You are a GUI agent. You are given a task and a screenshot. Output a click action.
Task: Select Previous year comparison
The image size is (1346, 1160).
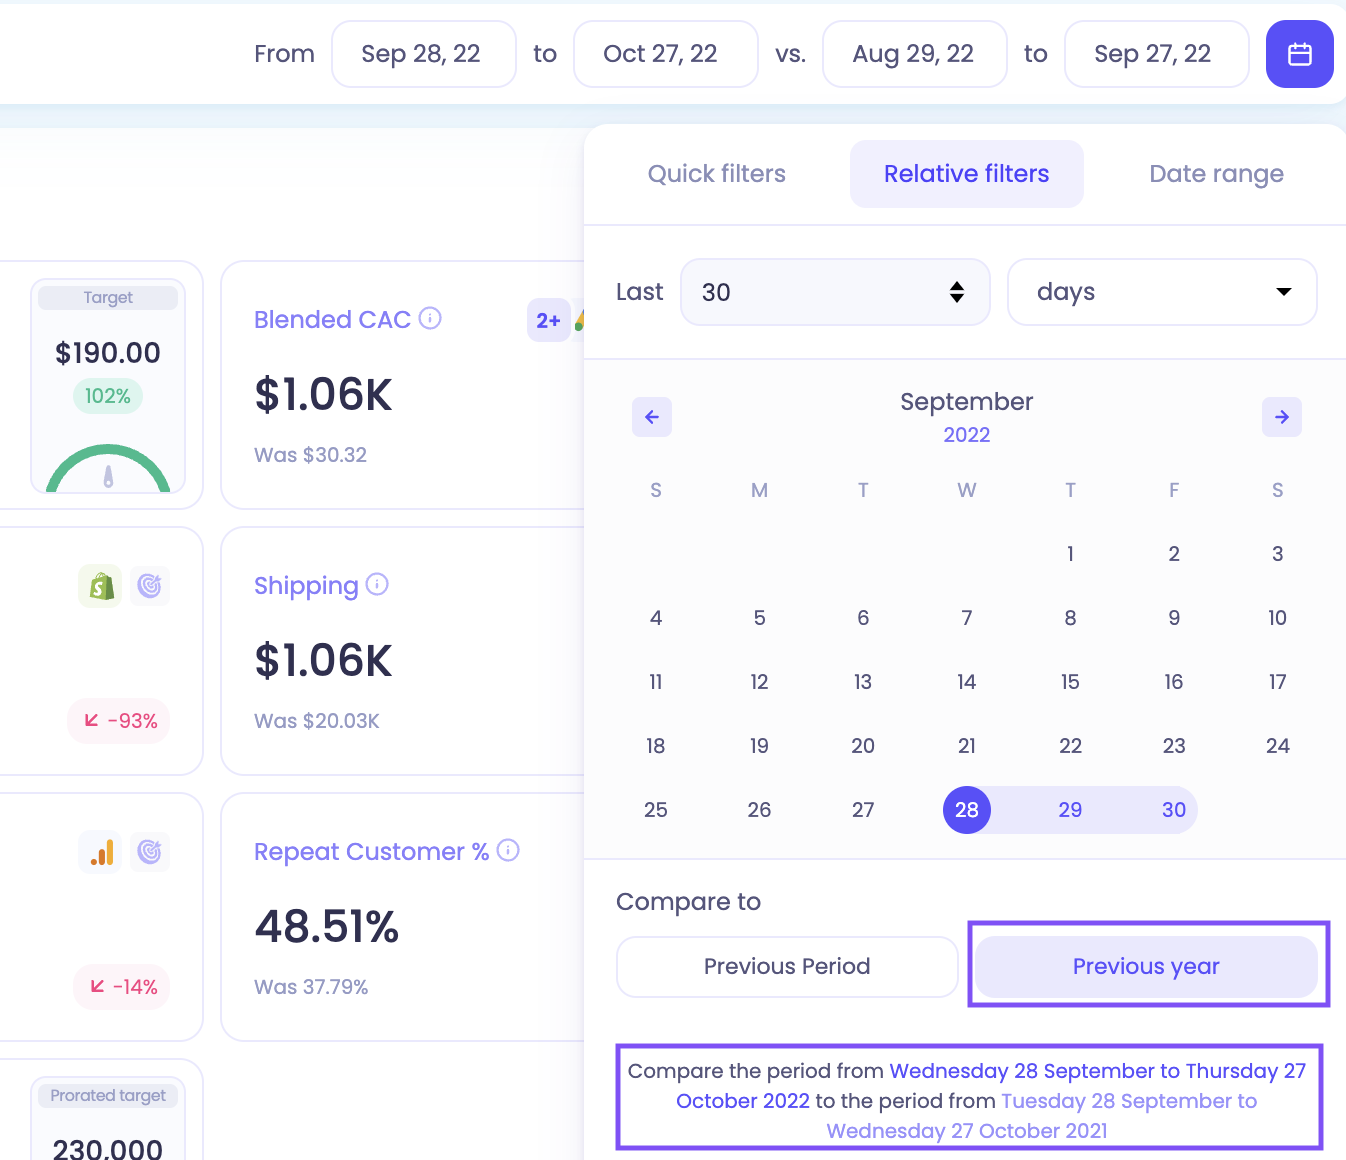[x=1146, y=967]
